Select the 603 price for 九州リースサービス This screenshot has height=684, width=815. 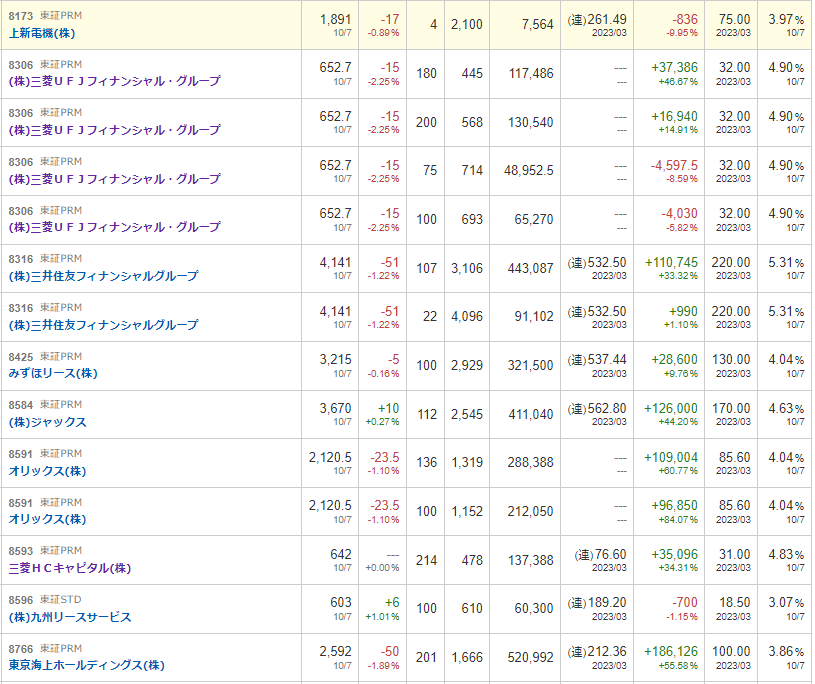[x=341, y=602]
